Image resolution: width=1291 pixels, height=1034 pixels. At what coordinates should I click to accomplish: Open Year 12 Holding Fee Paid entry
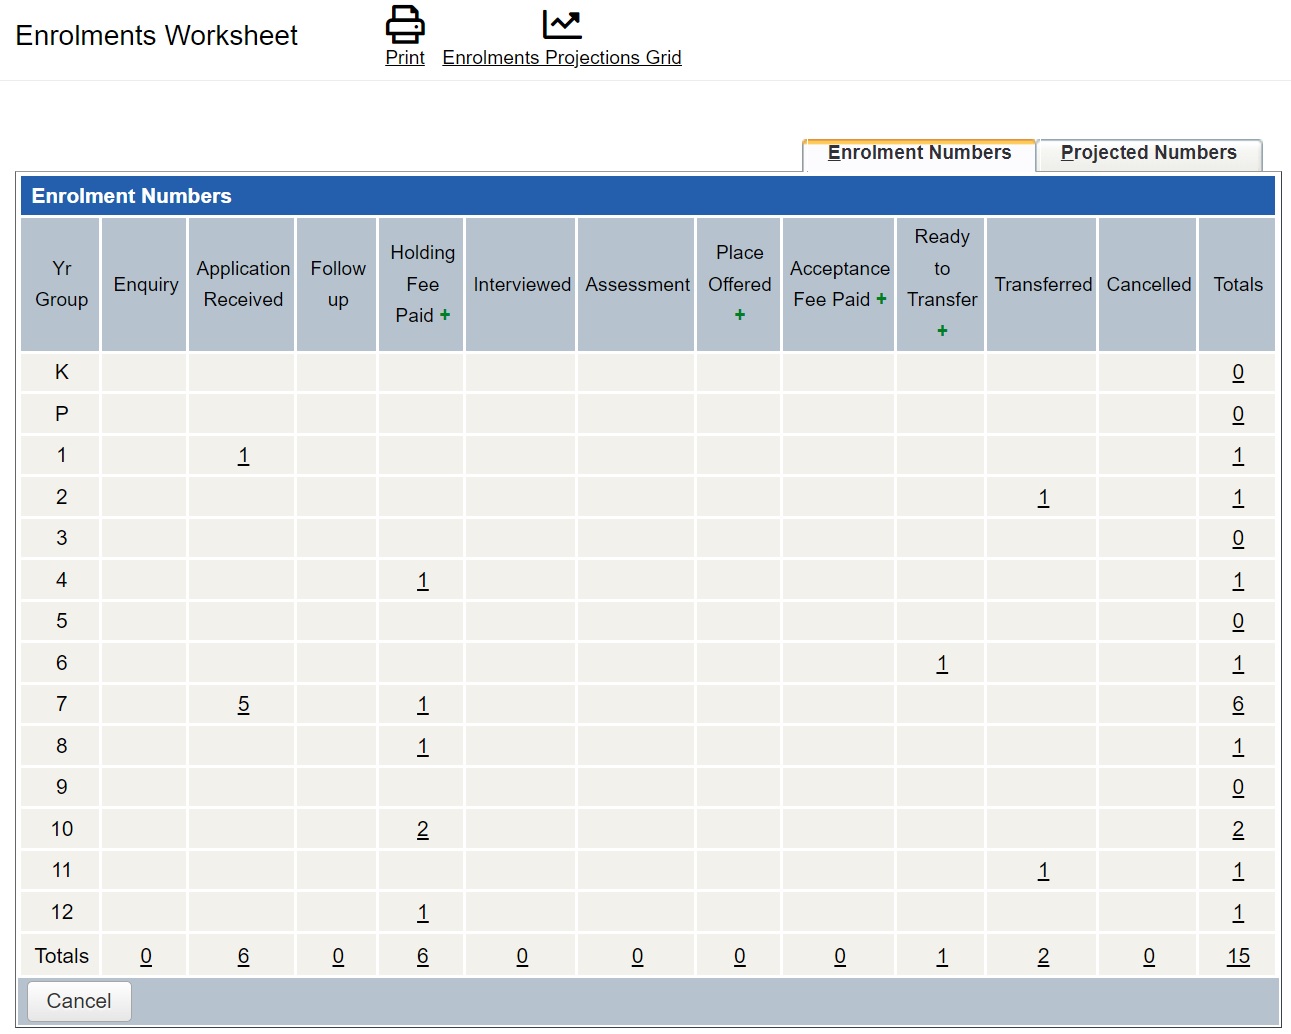(x=421, y=911)
